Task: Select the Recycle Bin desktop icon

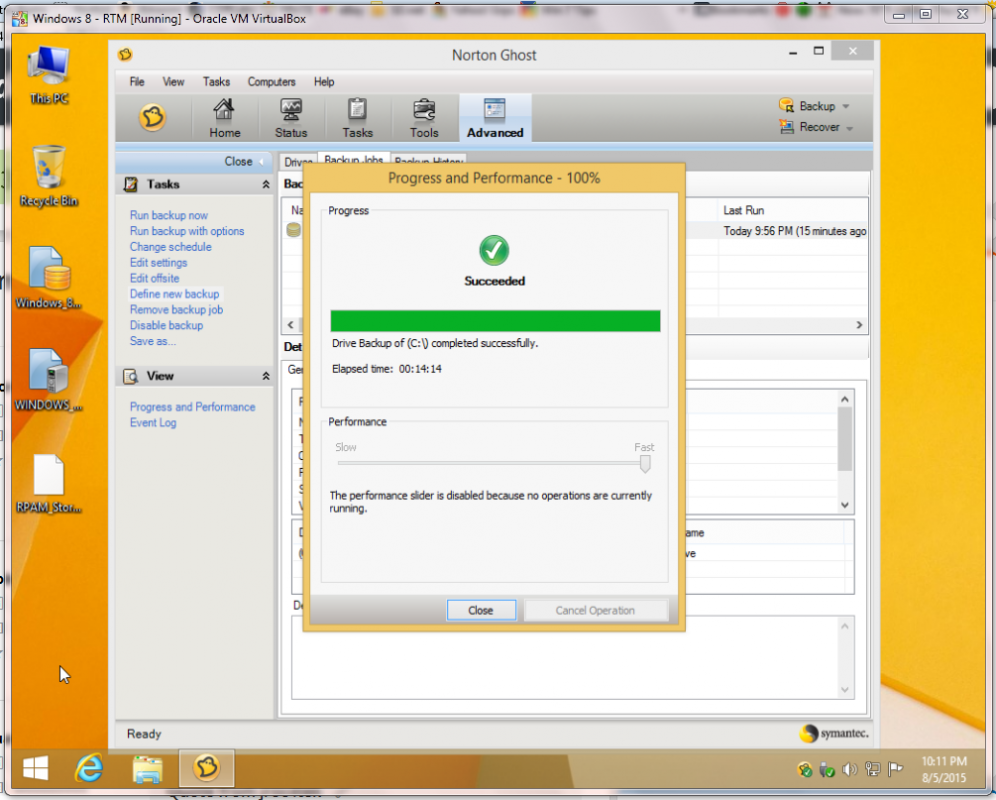Action: 49,176
